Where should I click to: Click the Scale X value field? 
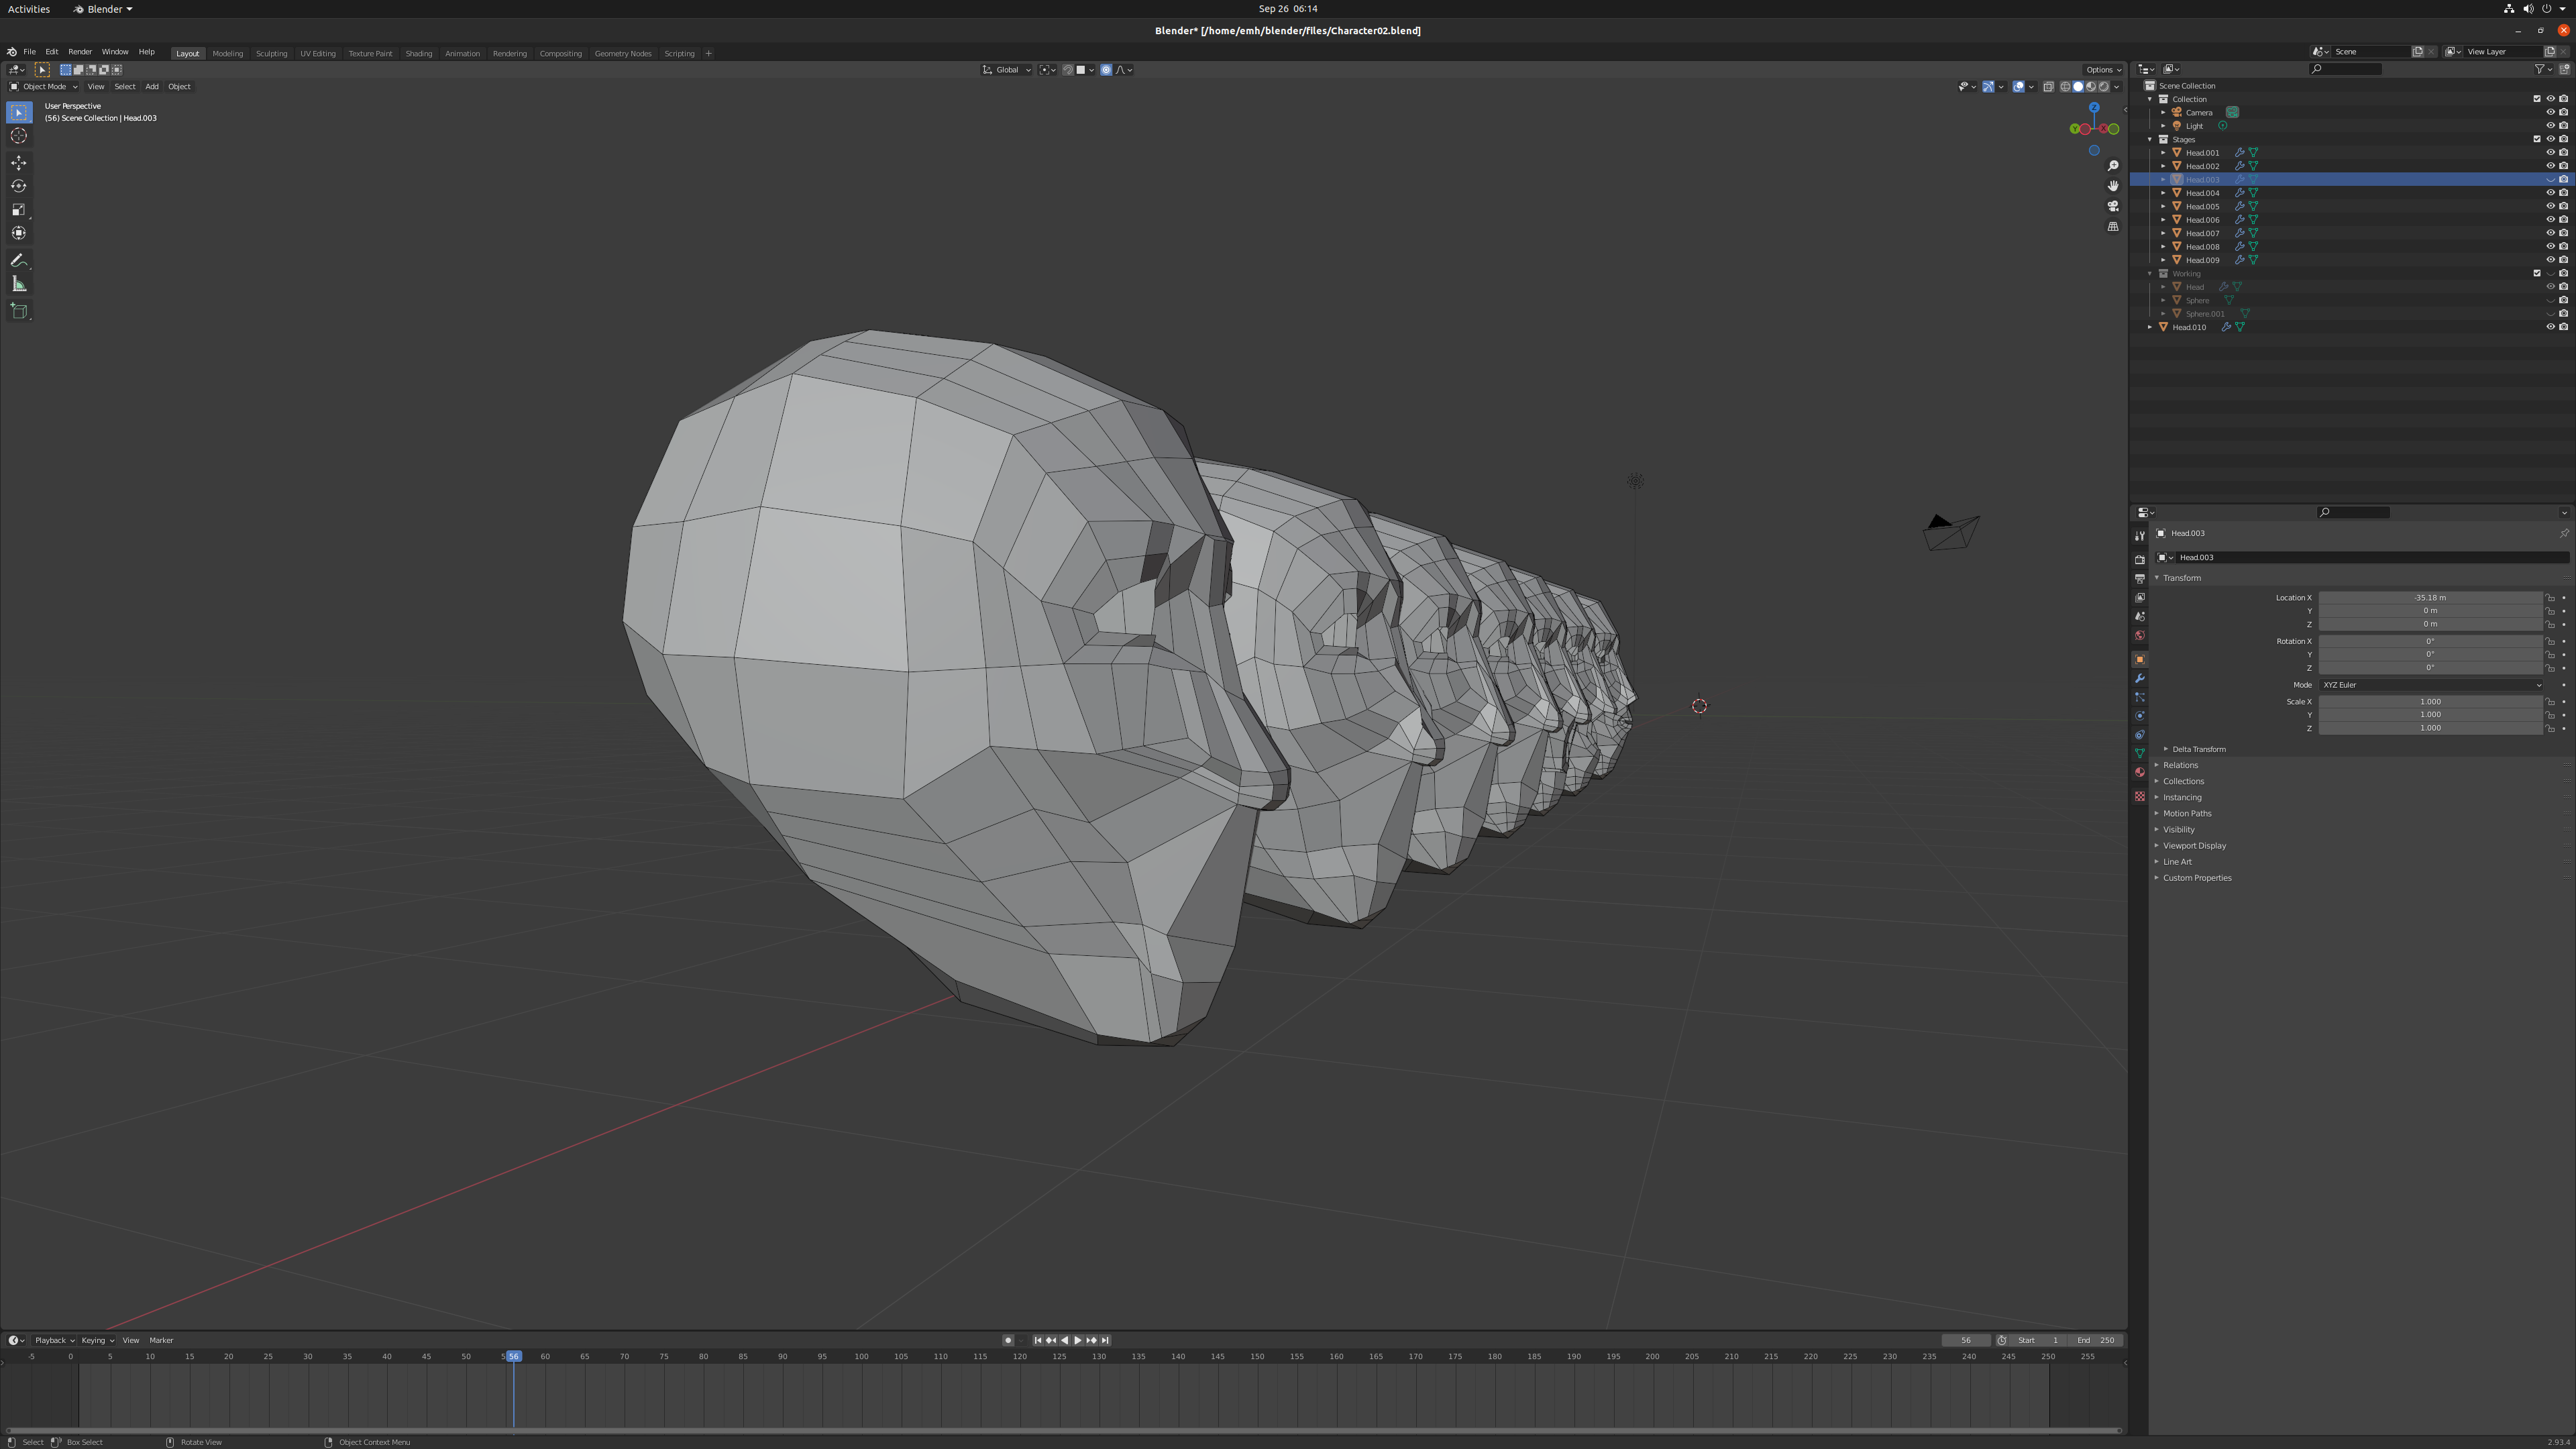2430,702
